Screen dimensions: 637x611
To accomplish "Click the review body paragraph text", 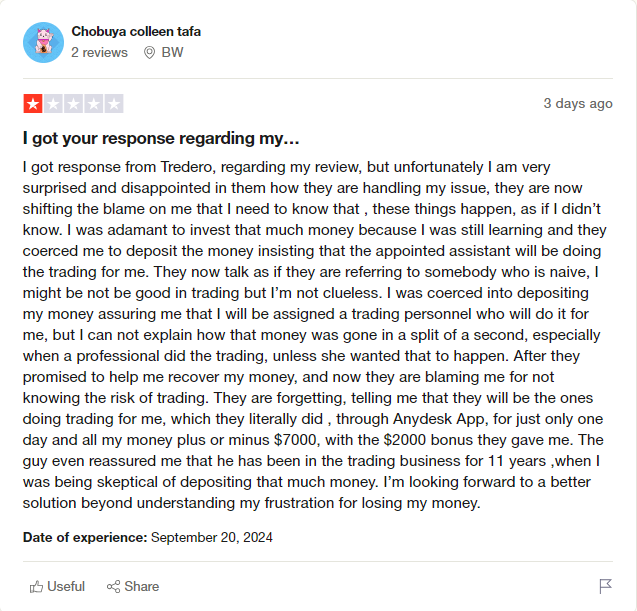I will (x=315, y=335).
